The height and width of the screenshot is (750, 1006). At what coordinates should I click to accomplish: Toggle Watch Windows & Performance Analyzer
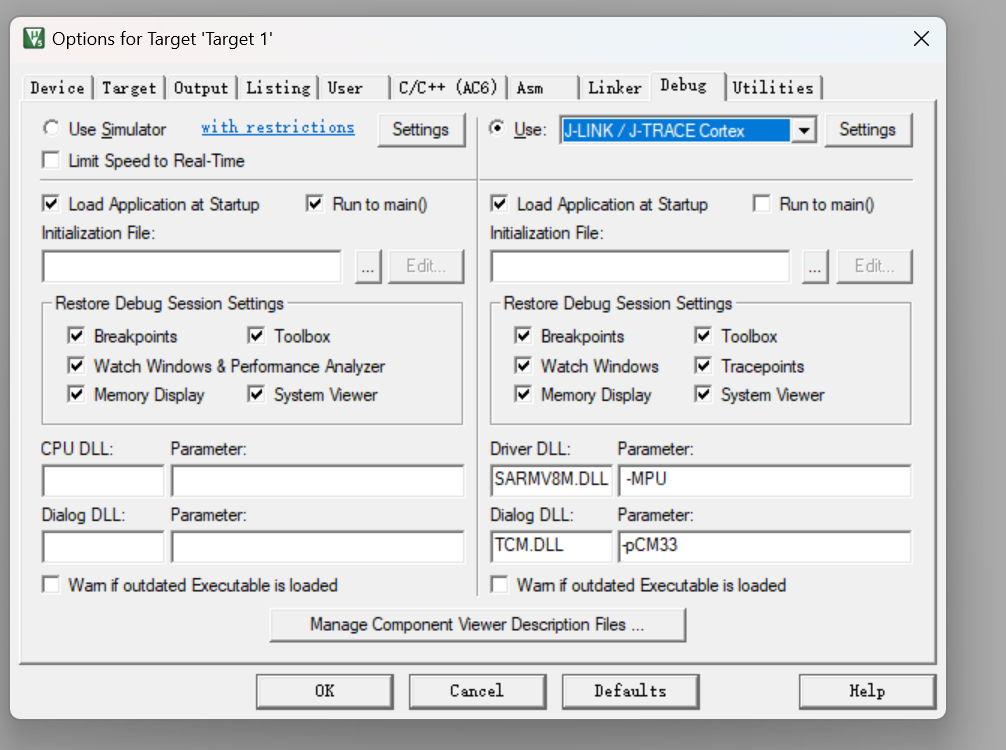pyautogui.click(x=76, y=366)
